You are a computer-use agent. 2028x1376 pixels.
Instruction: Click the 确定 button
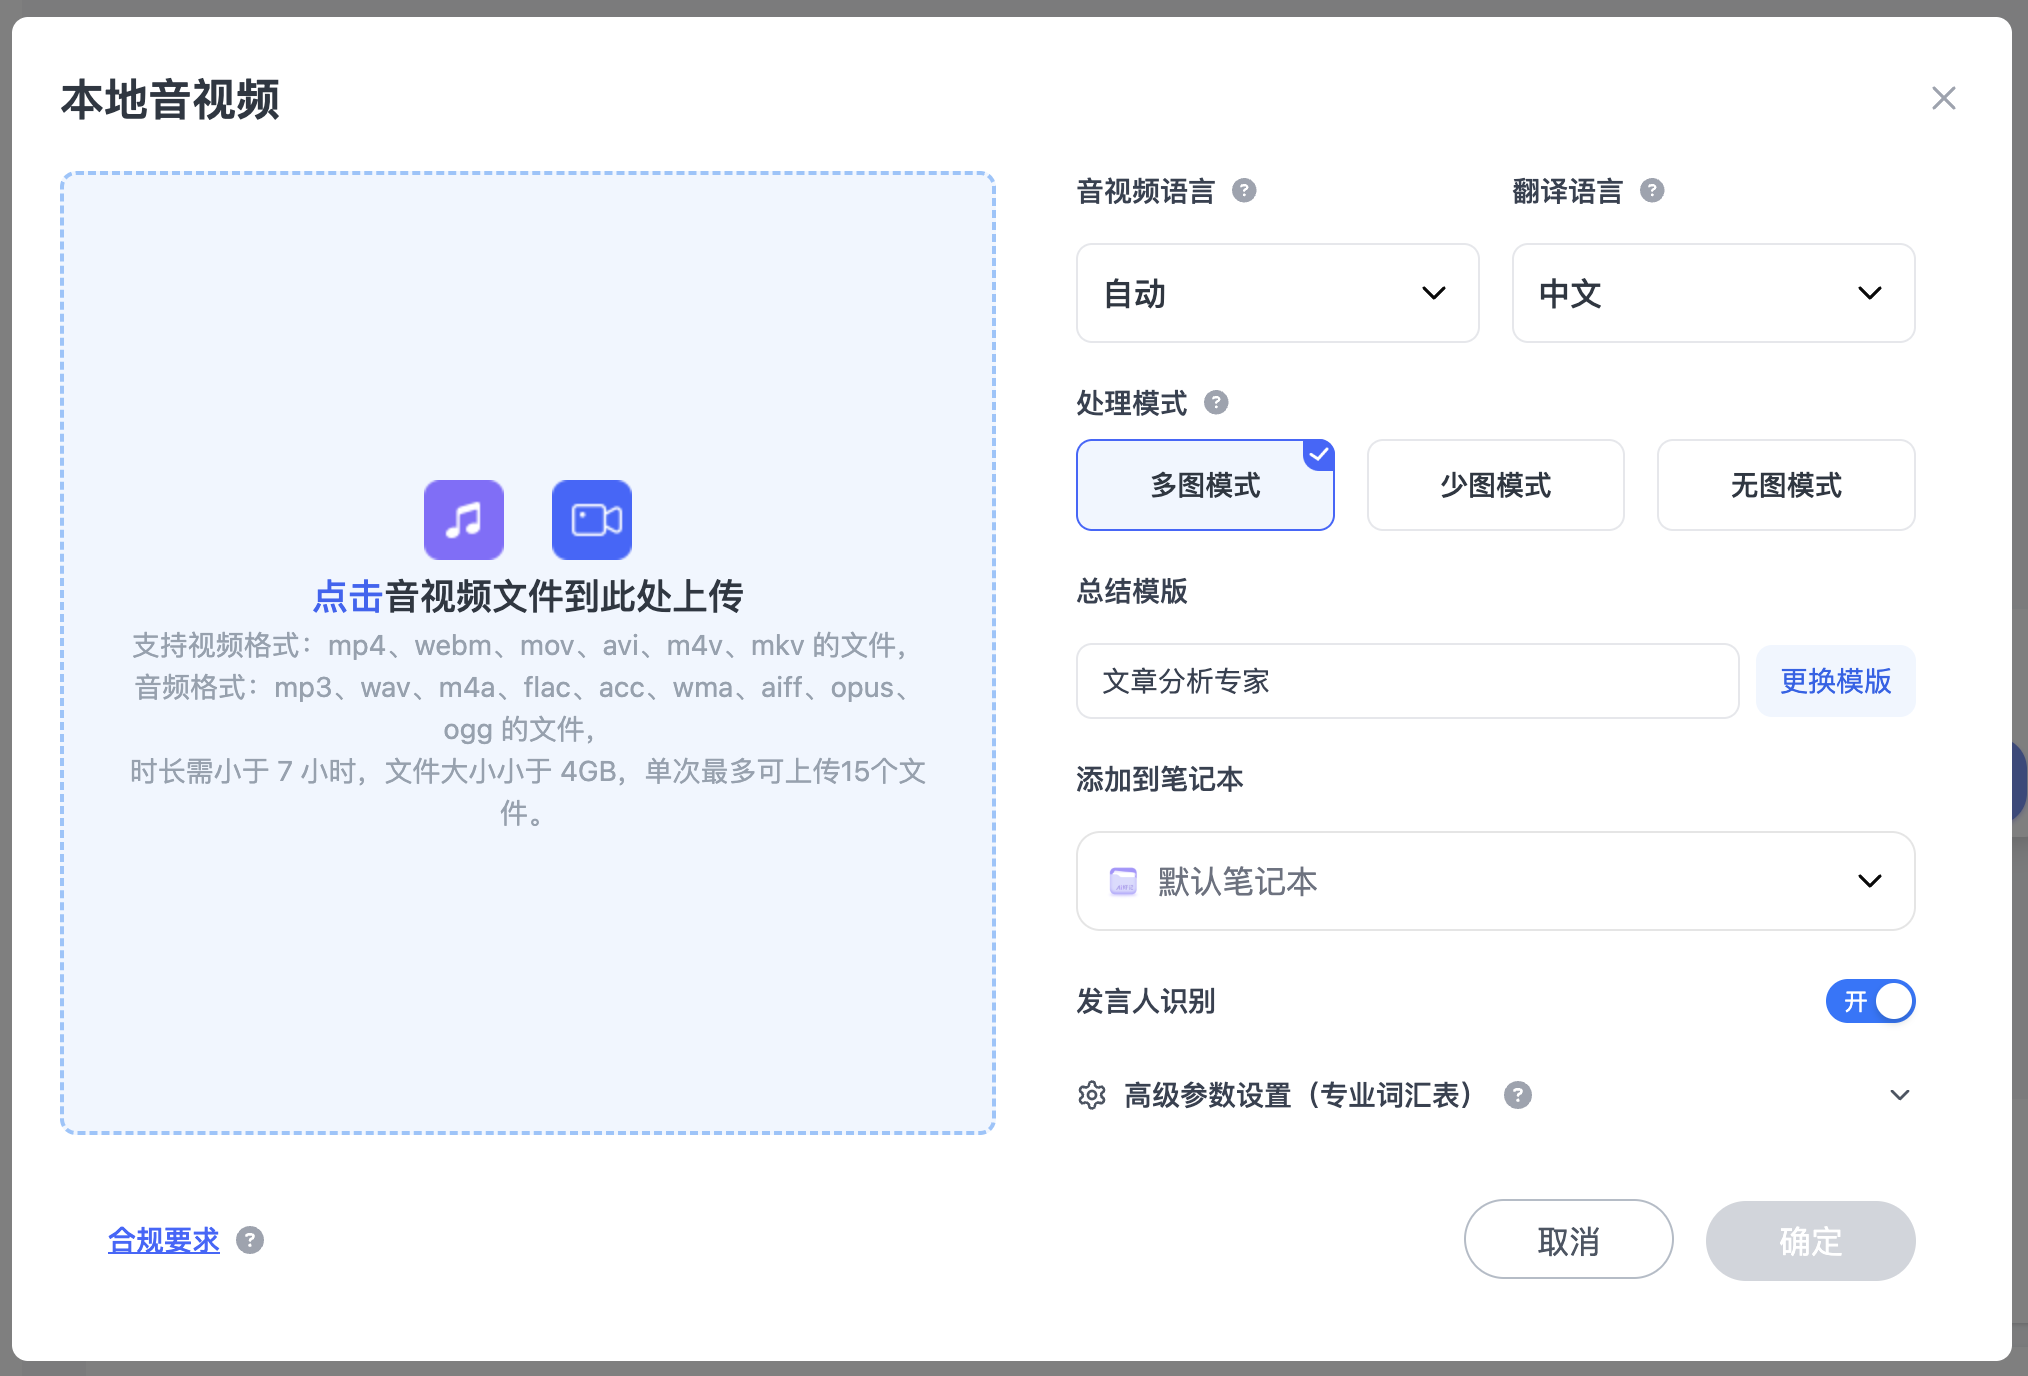1810,1240
